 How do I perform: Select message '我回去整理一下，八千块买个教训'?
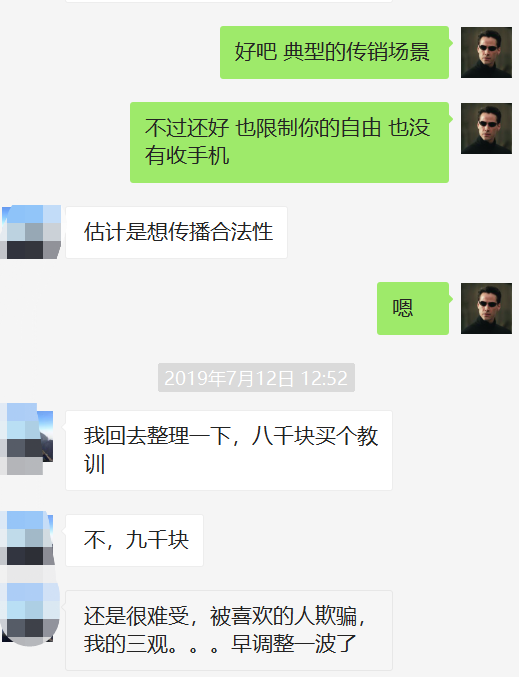coord(228,450)
